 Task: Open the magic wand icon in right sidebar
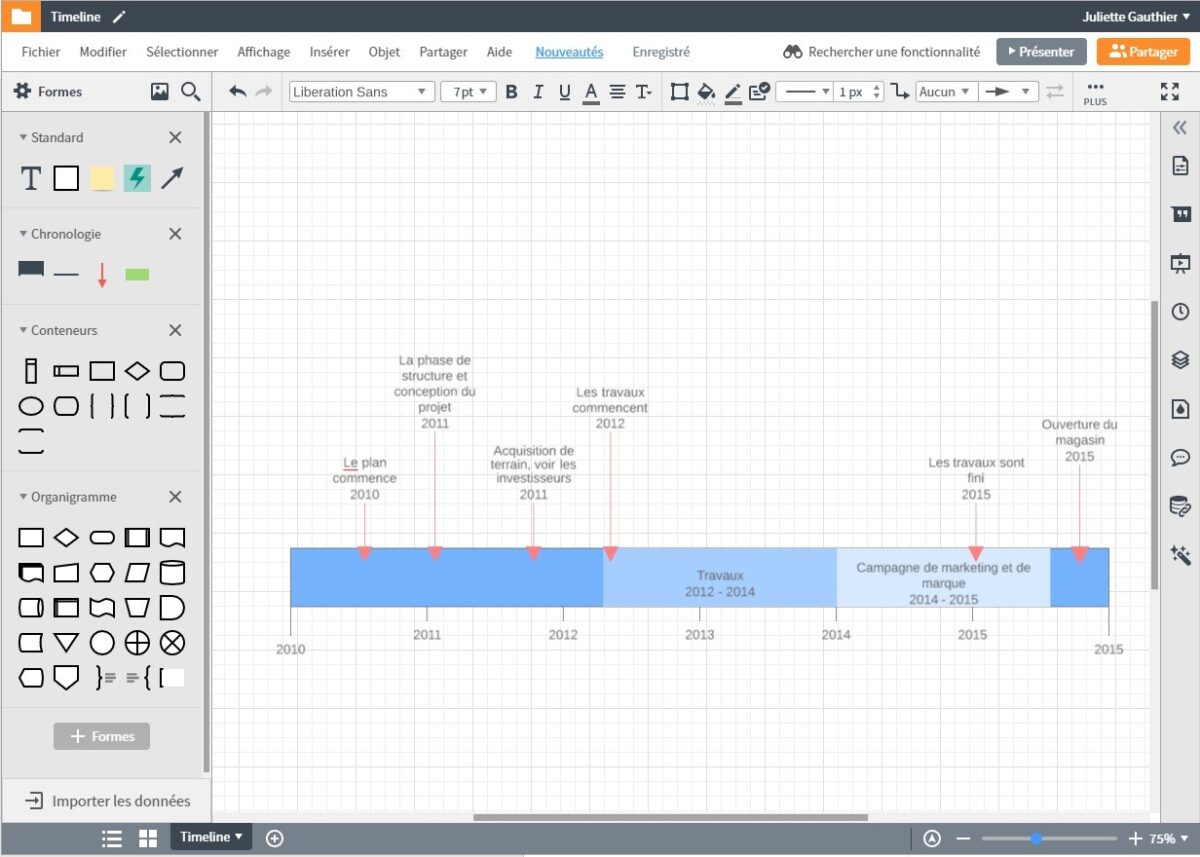point(1180,555)
